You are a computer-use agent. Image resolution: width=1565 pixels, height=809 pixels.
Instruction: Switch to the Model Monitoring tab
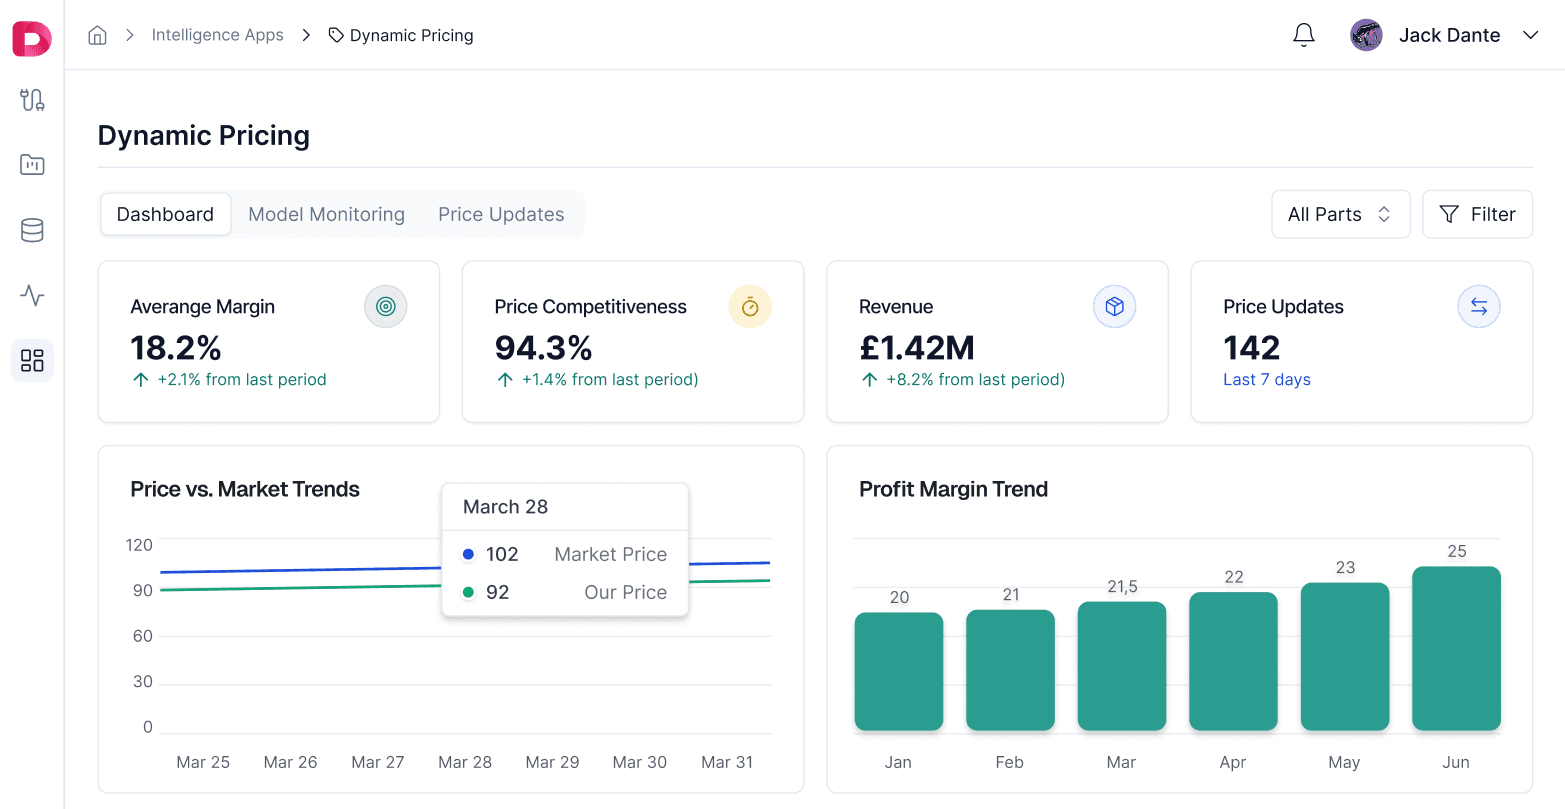coord(326,214)
